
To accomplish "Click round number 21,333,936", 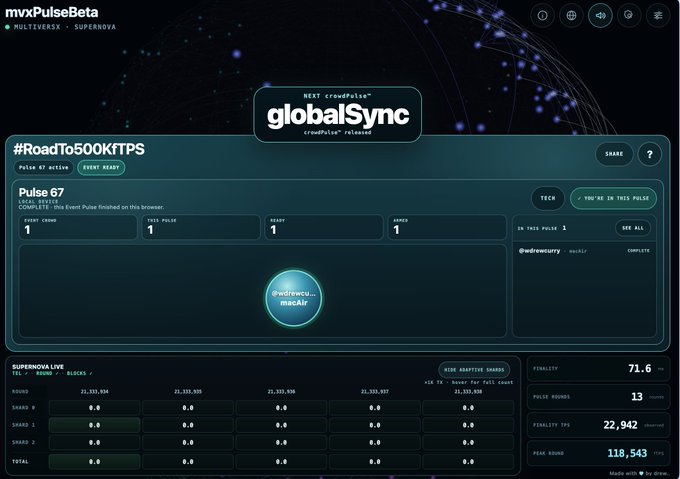I will coord(281,391).
